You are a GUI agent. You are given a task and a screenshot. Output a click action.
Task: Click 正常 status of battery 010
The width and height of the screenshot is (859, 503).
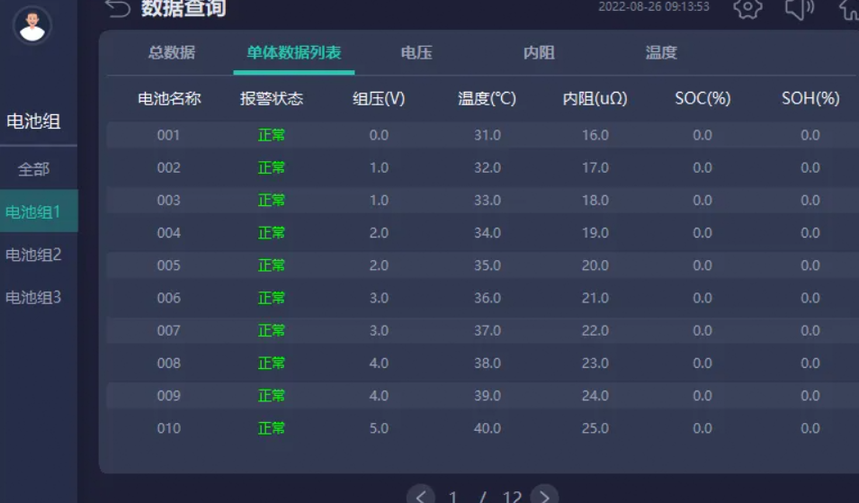click(271, 428)
